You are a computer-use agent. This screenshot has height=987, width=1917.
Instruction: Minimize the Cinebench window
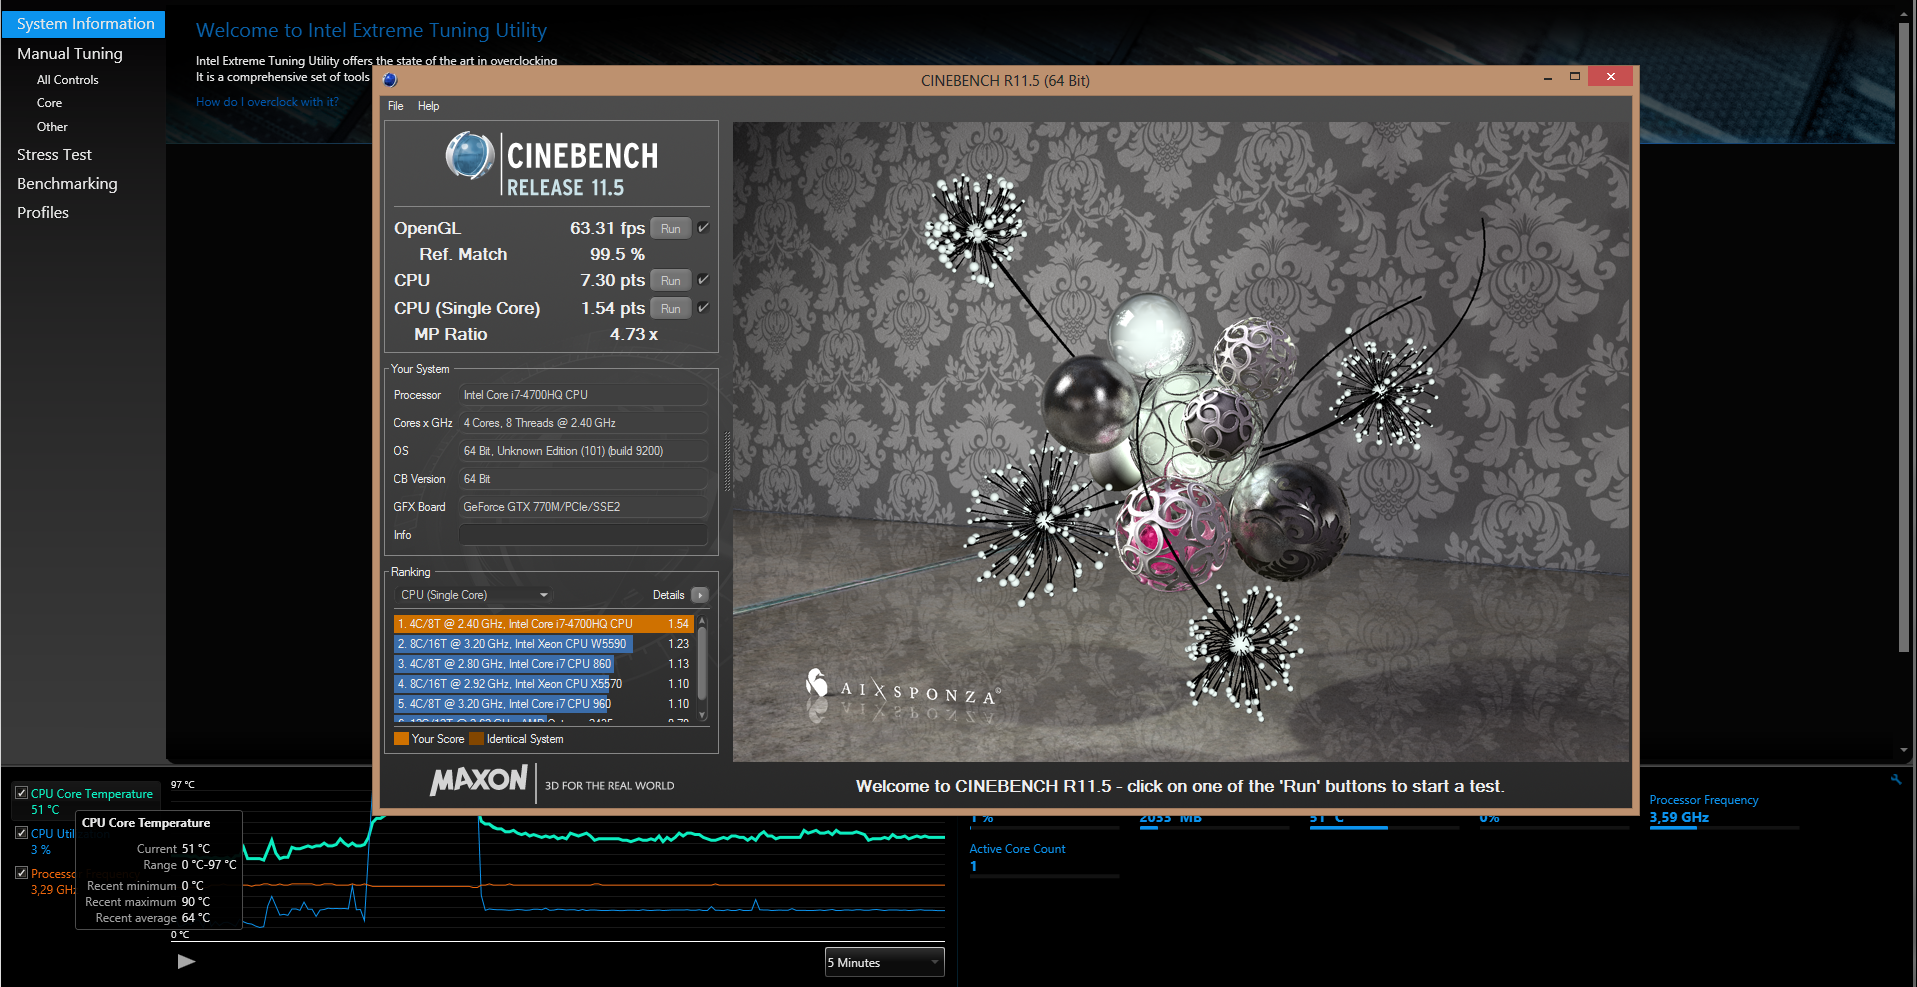(x=1547, y=77)
